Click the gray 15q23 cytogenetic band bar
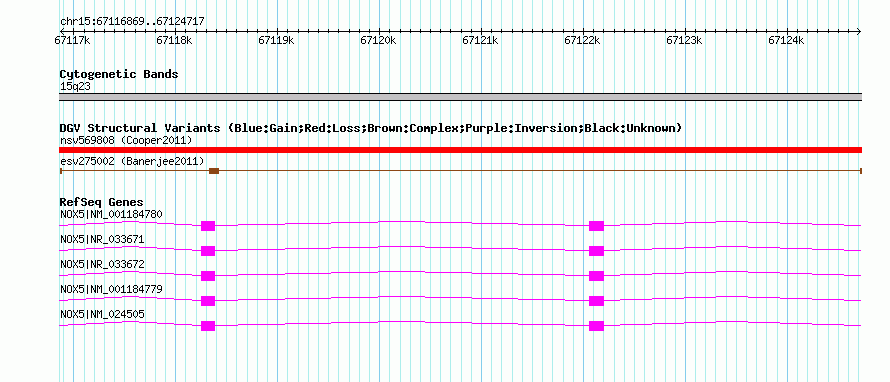The width and height of the screenshot is (890, 382). pyautogui.click(x=460, y=97)
